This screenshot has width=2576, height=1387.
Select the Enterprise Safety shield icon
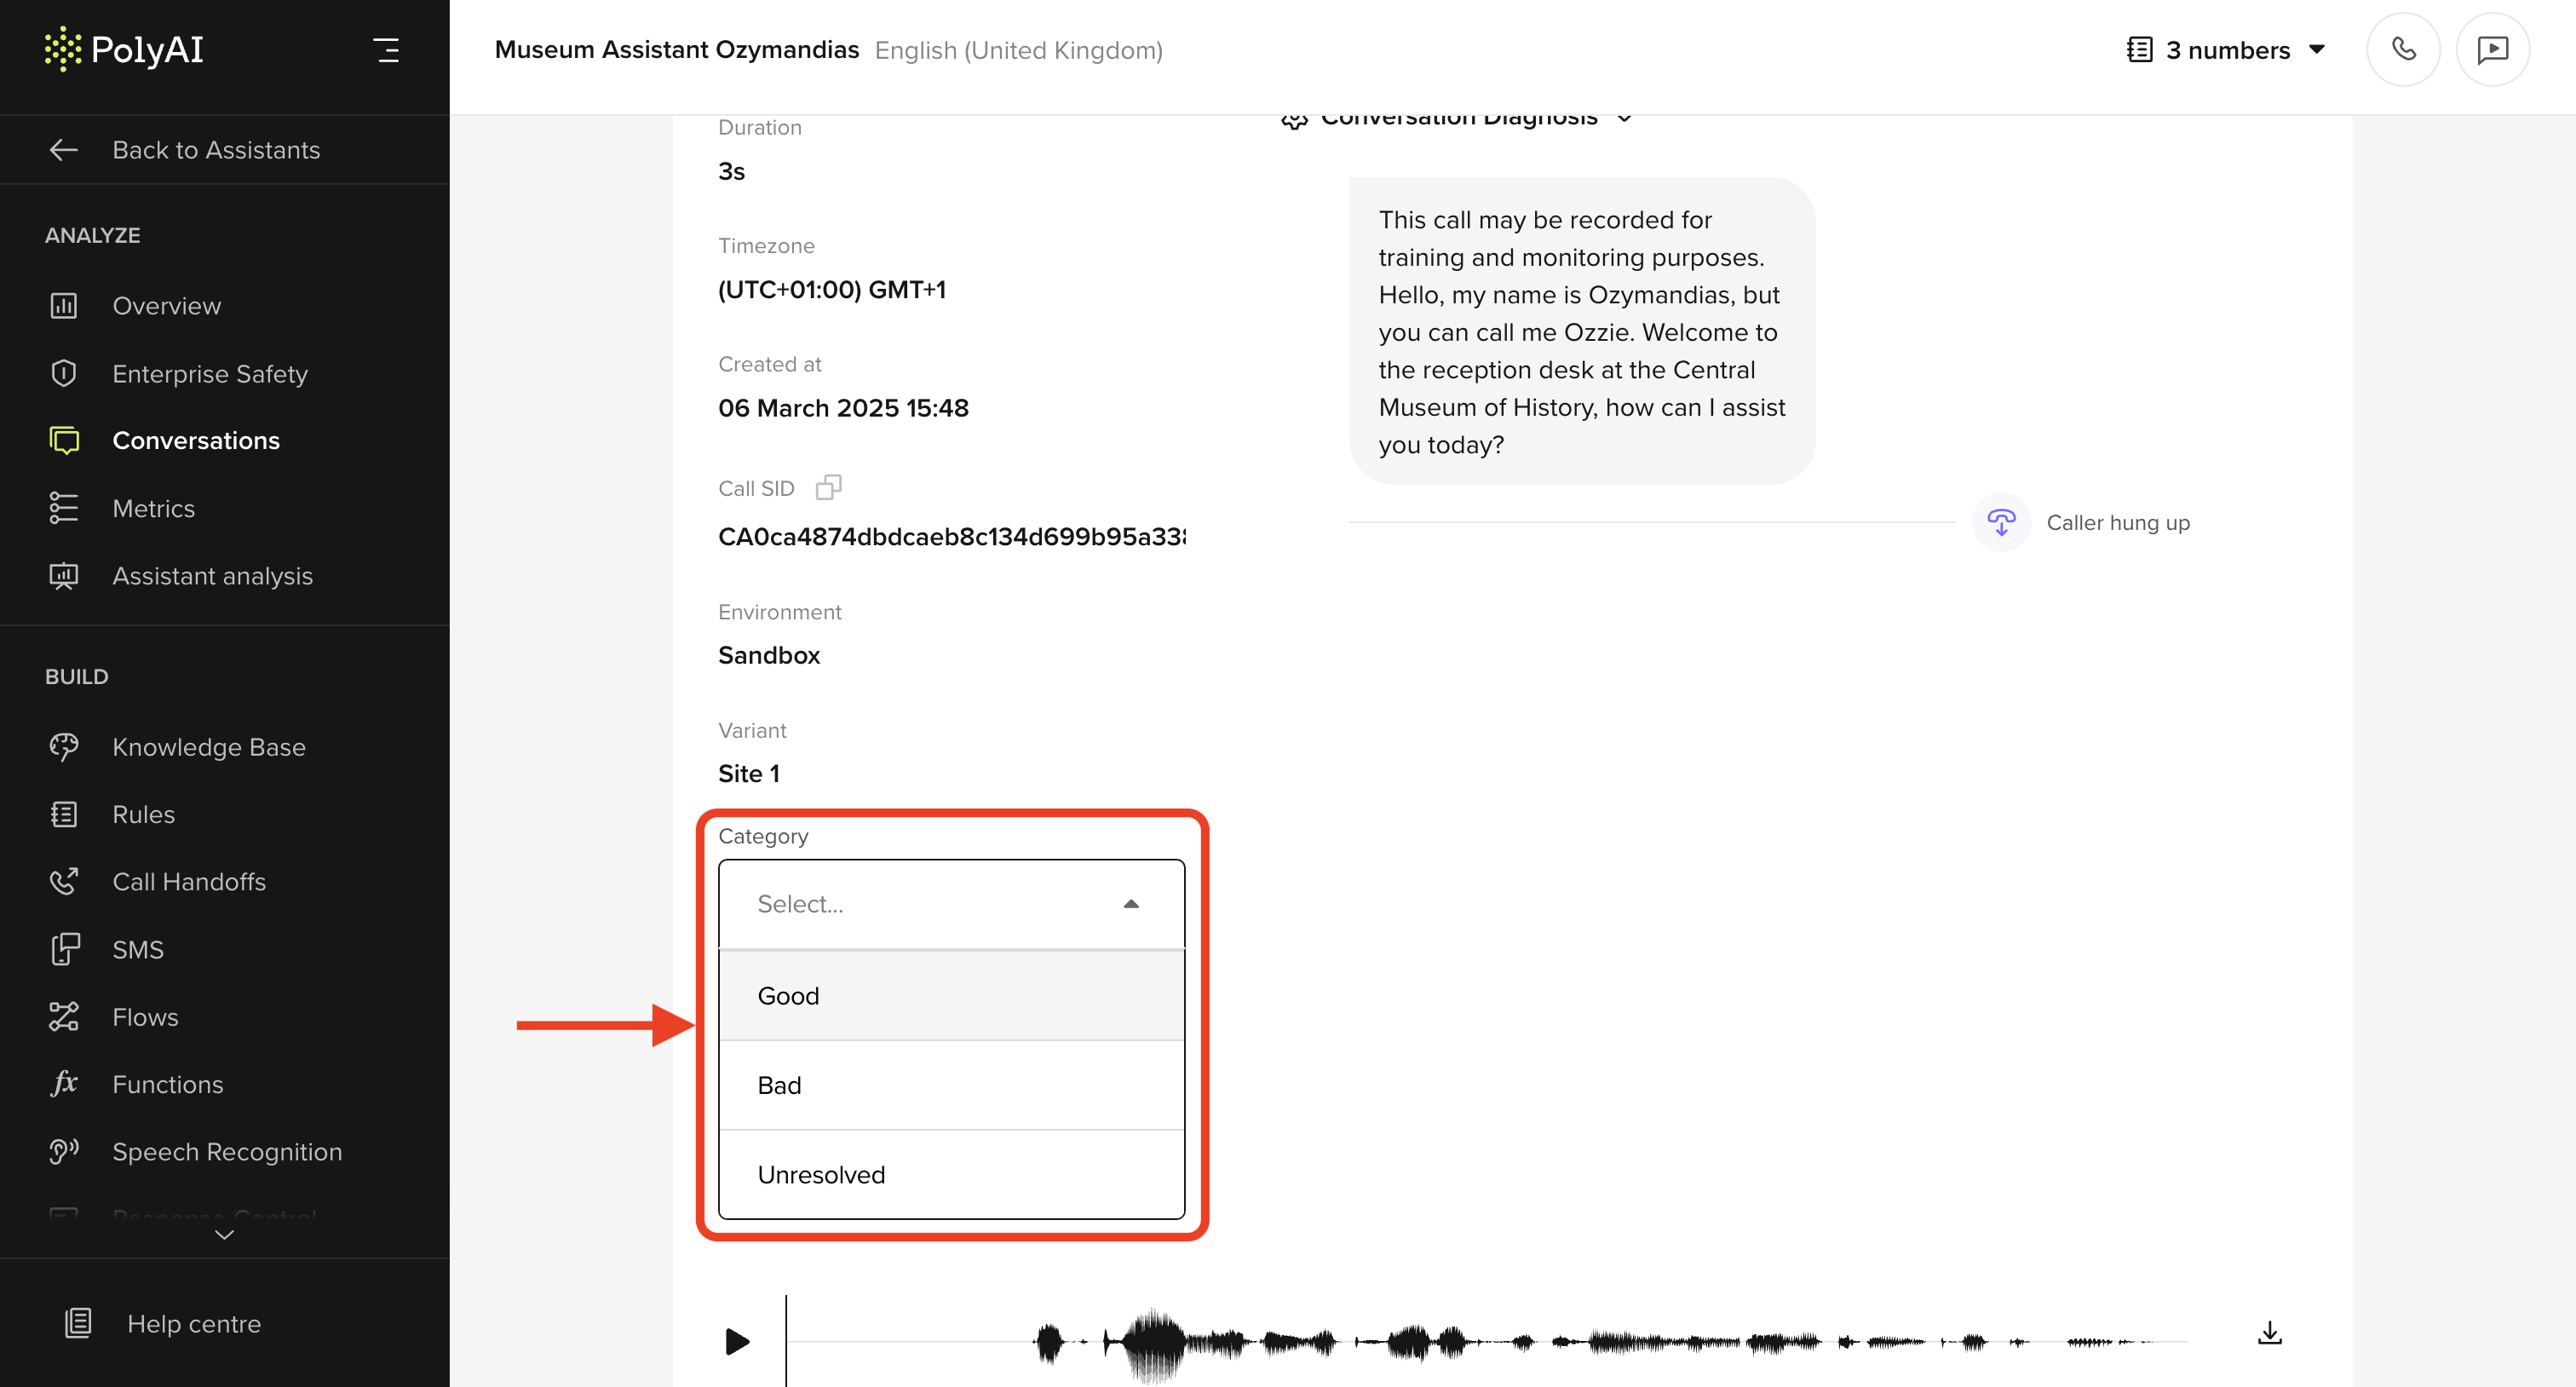(63, 373)
